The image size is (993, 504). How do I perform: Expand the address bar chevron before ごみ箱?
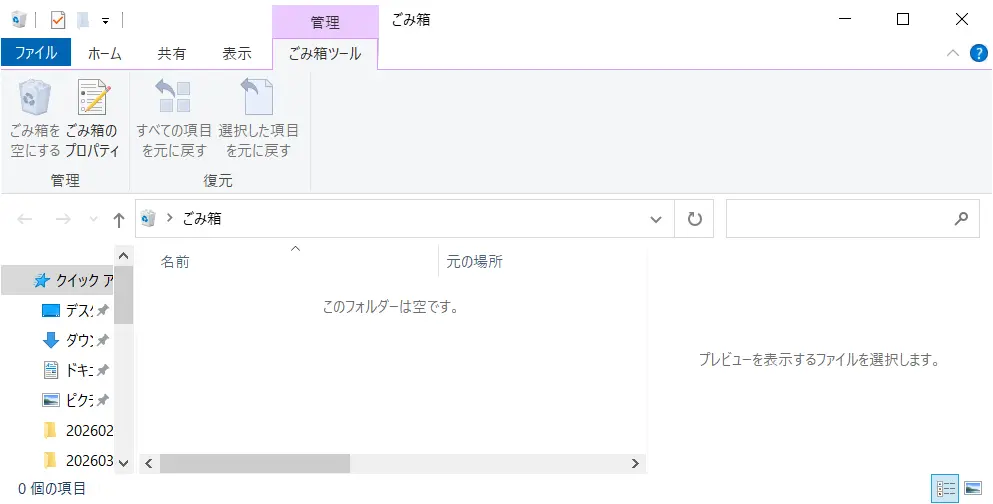click(170, 218)
